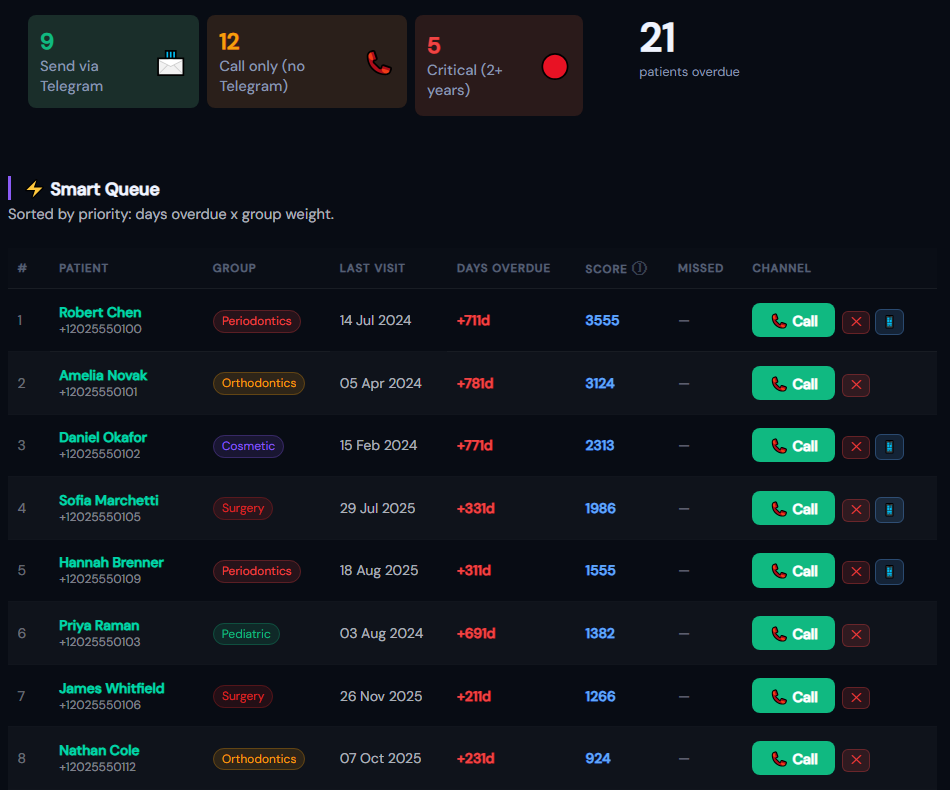Click the Orthodontics tag in Amelia Novak's row
This screenshot has width=950, height=790.
pos(259,383)
